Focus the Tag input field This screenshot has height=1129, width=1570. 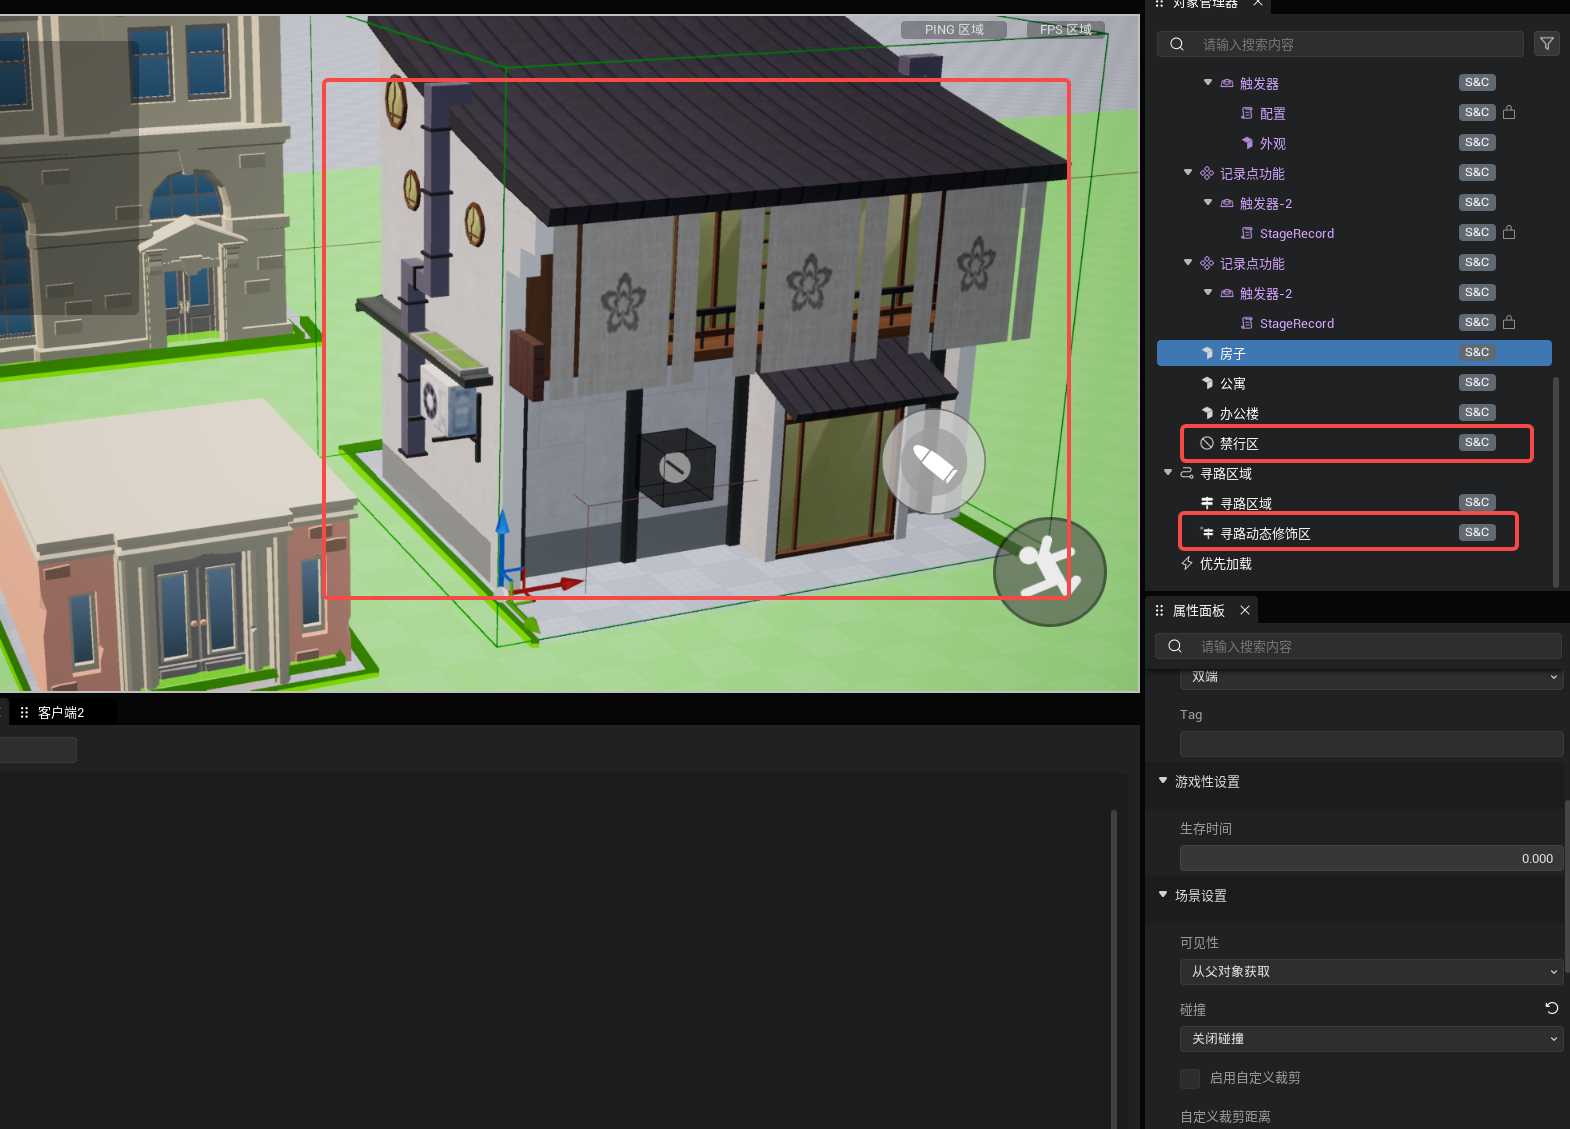click(x=1371, y=744)
